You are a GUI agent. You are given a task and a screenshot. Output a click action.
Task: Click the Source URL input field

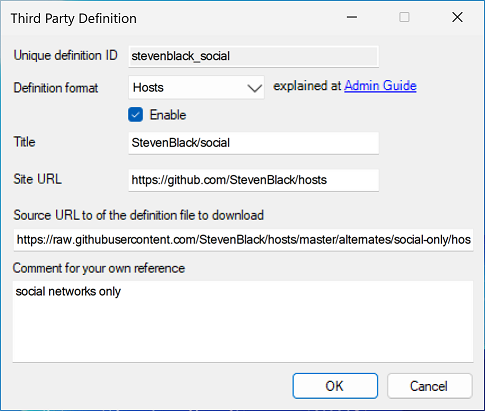point(243,240)
